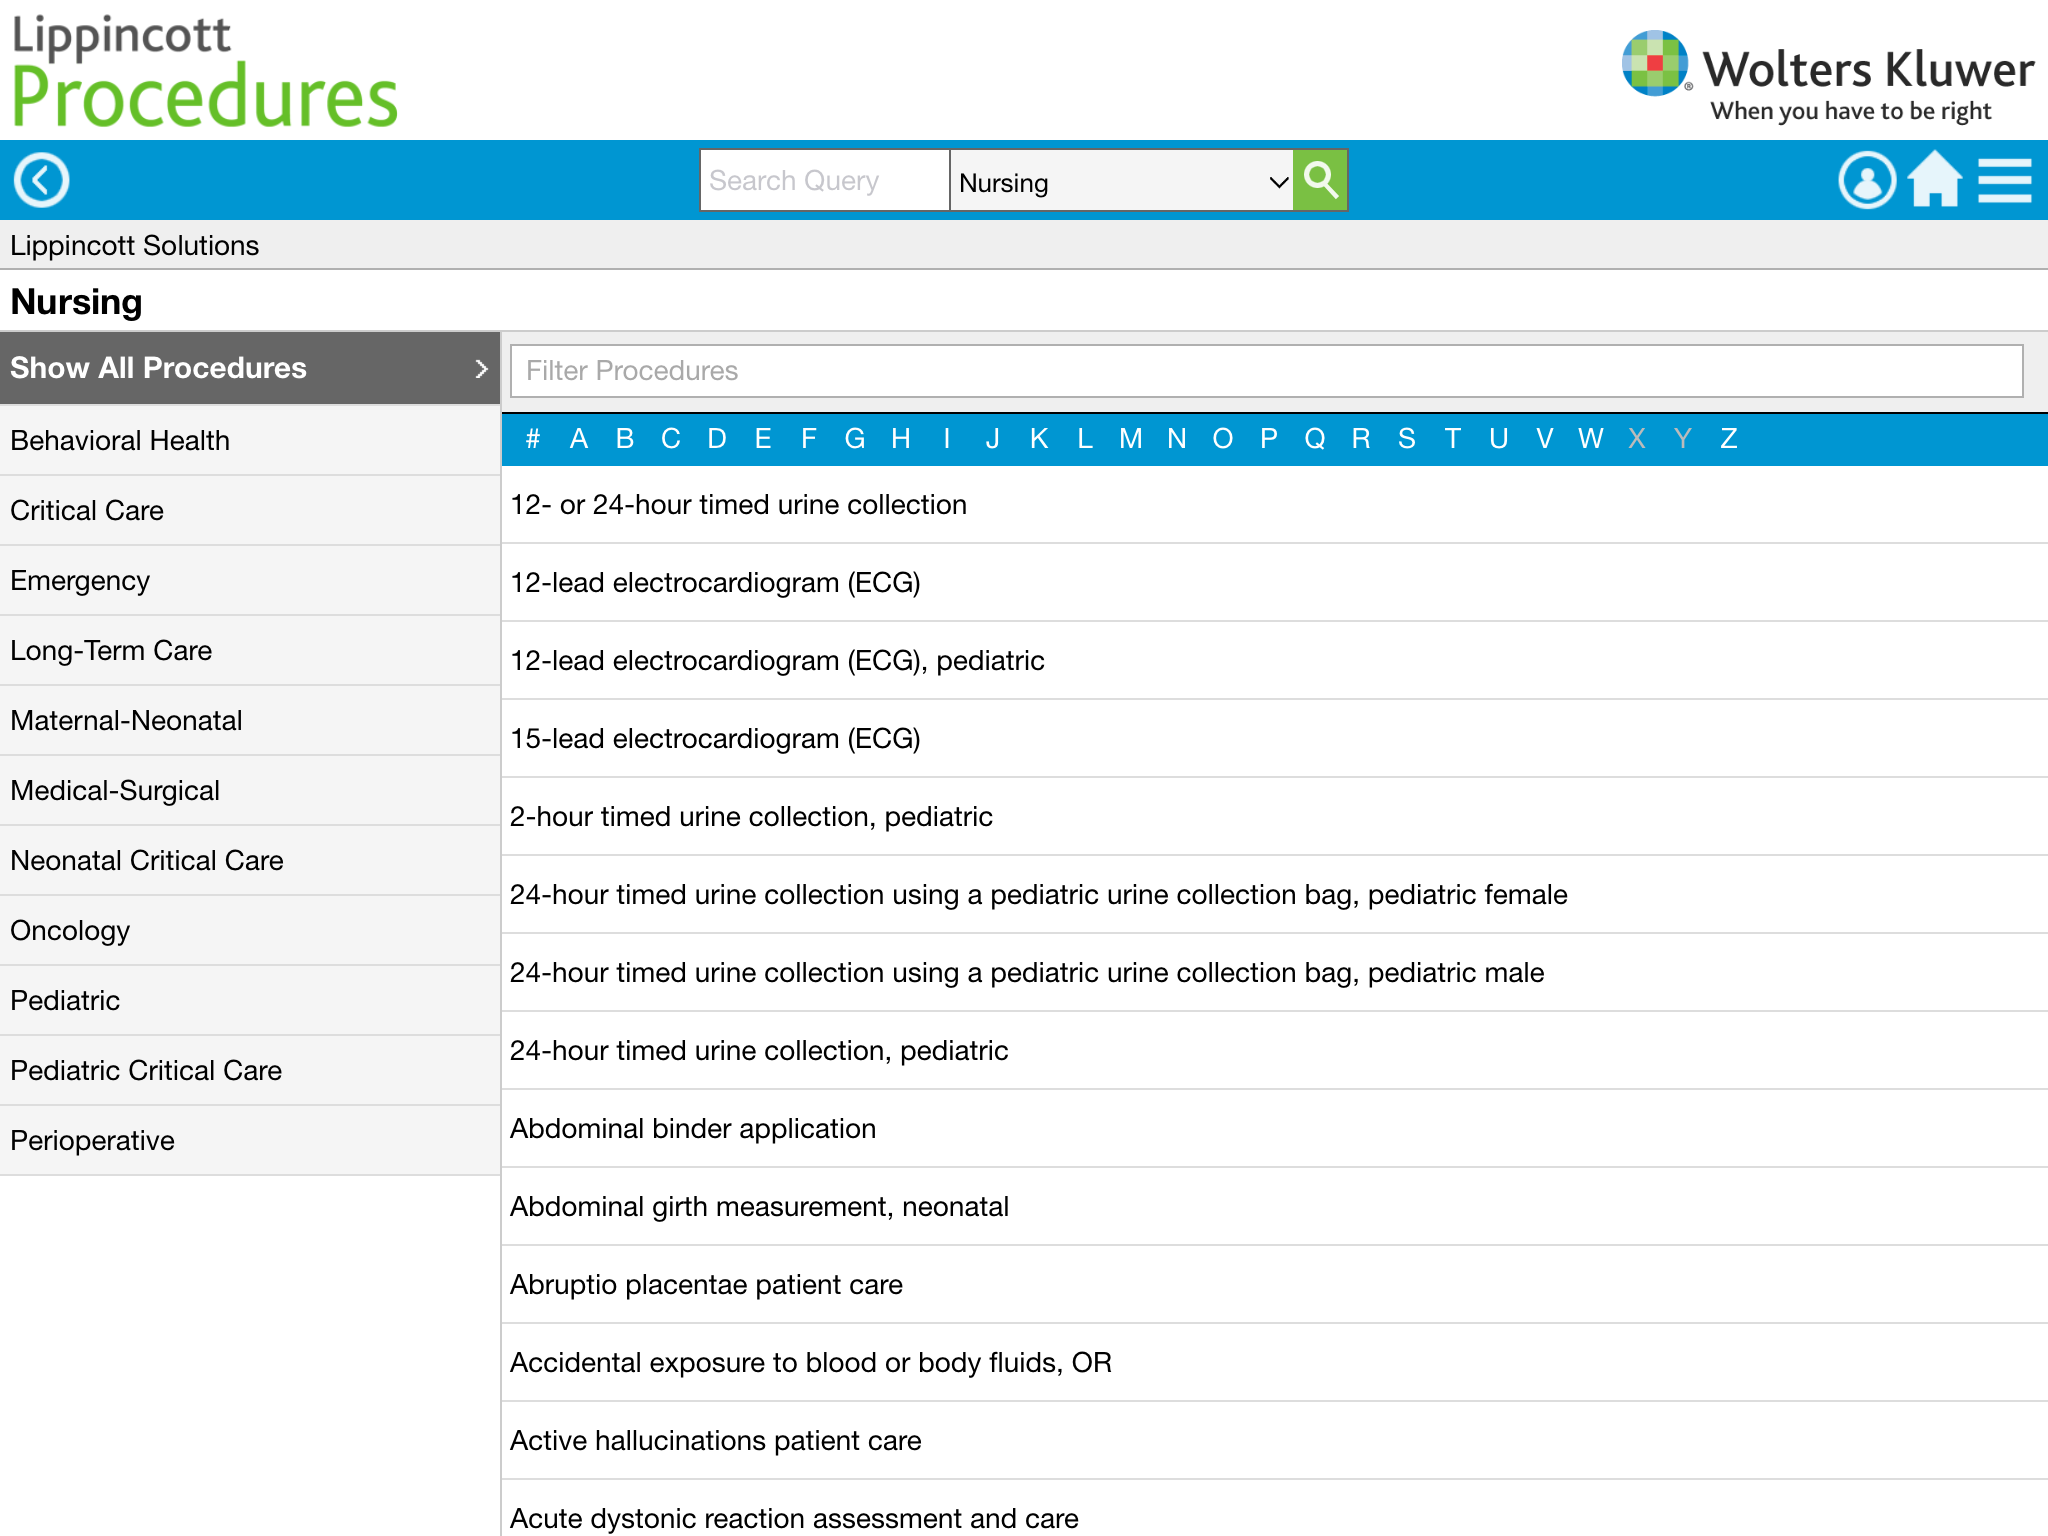Screen dimensions: 2048x1536
Task: Focus the Search Query field
Action: click(824, 180)
